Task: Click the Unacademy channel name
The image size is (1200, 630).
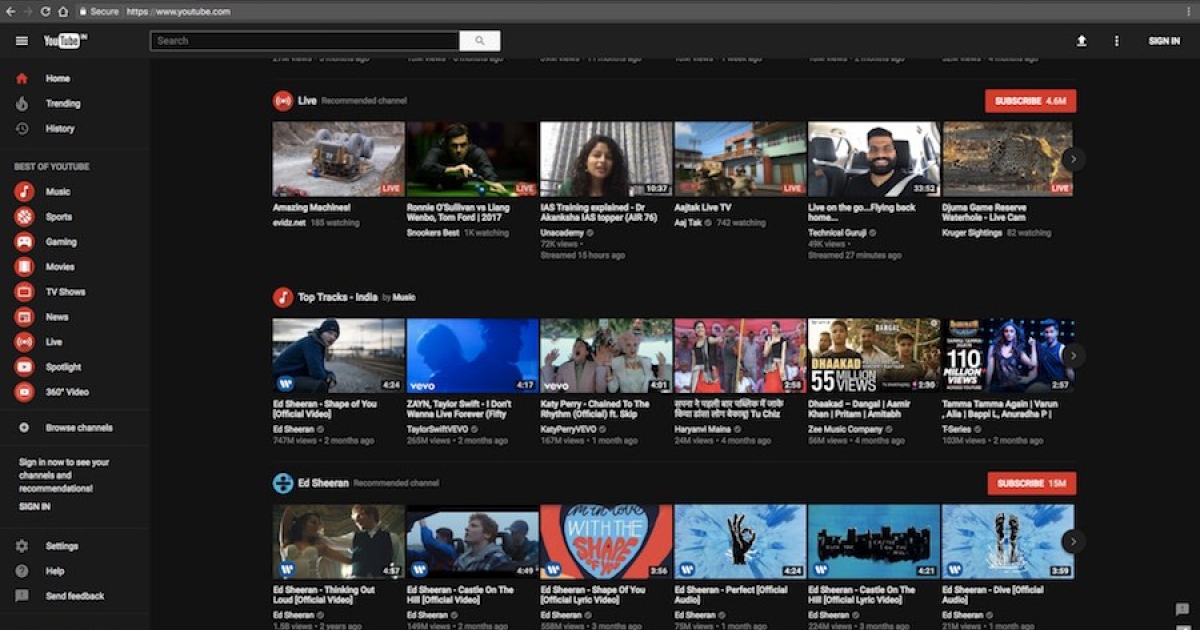Action: coord(562,233)
